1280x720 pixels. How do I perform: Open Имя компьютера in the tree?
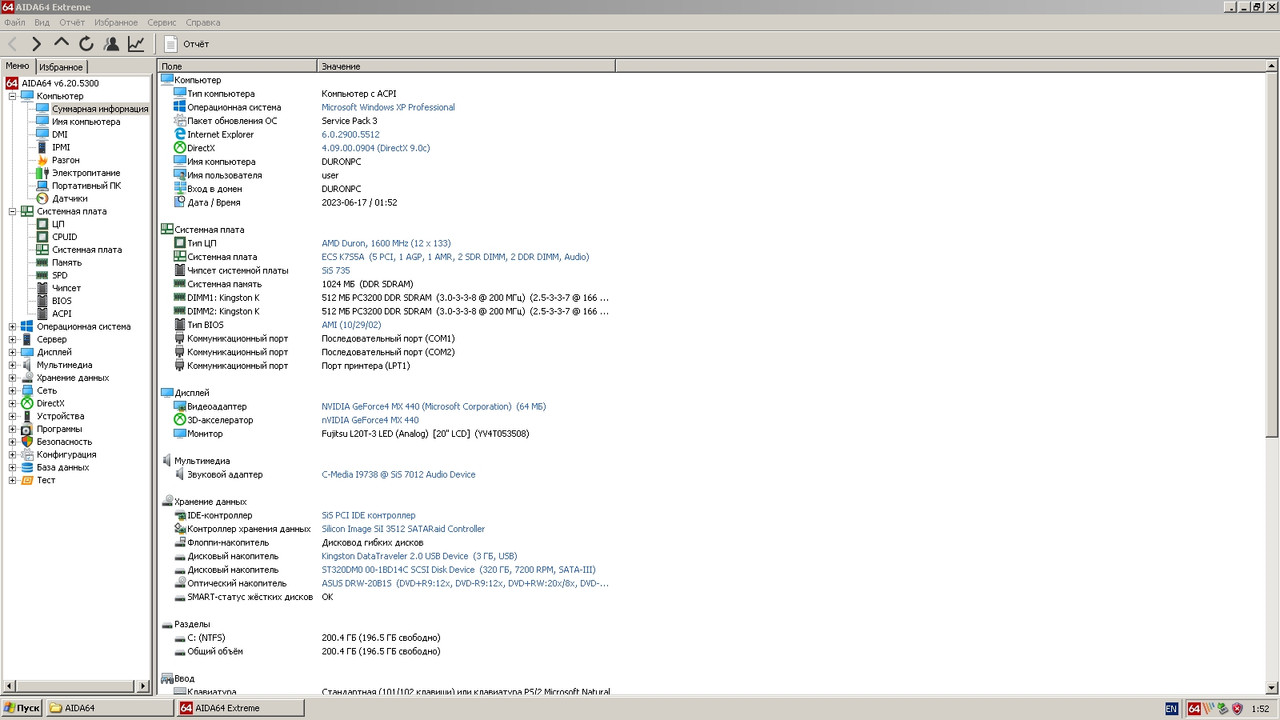click(86, 122)
